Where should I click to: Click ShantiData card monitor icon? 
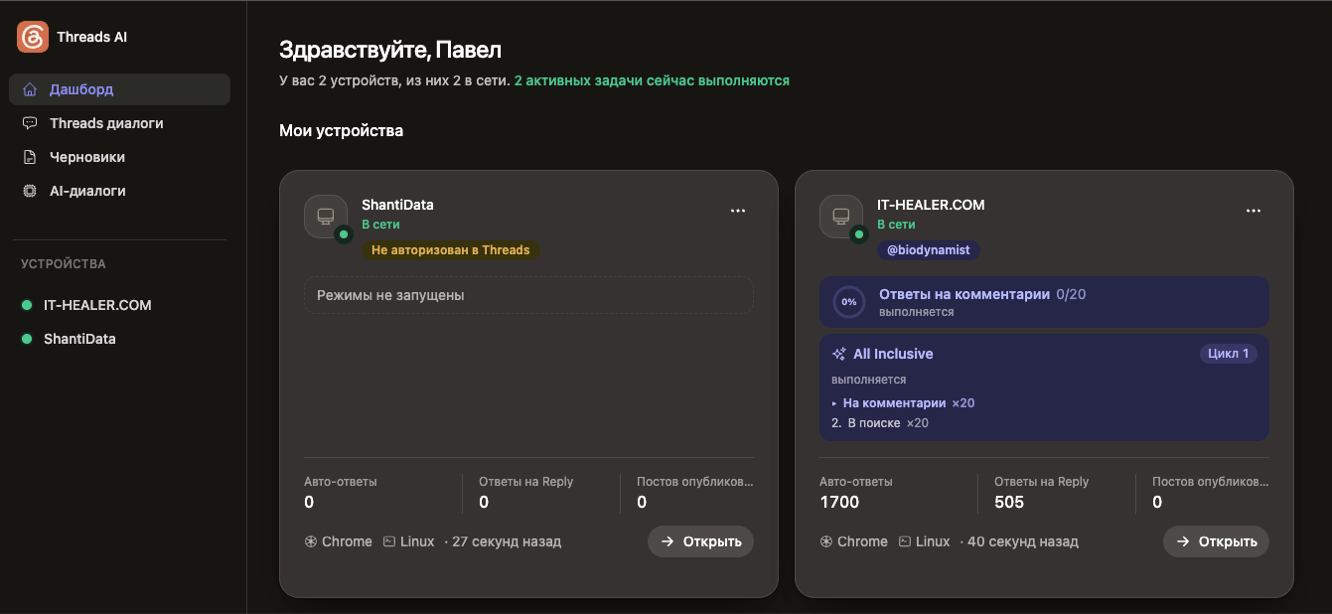(326, 216)
